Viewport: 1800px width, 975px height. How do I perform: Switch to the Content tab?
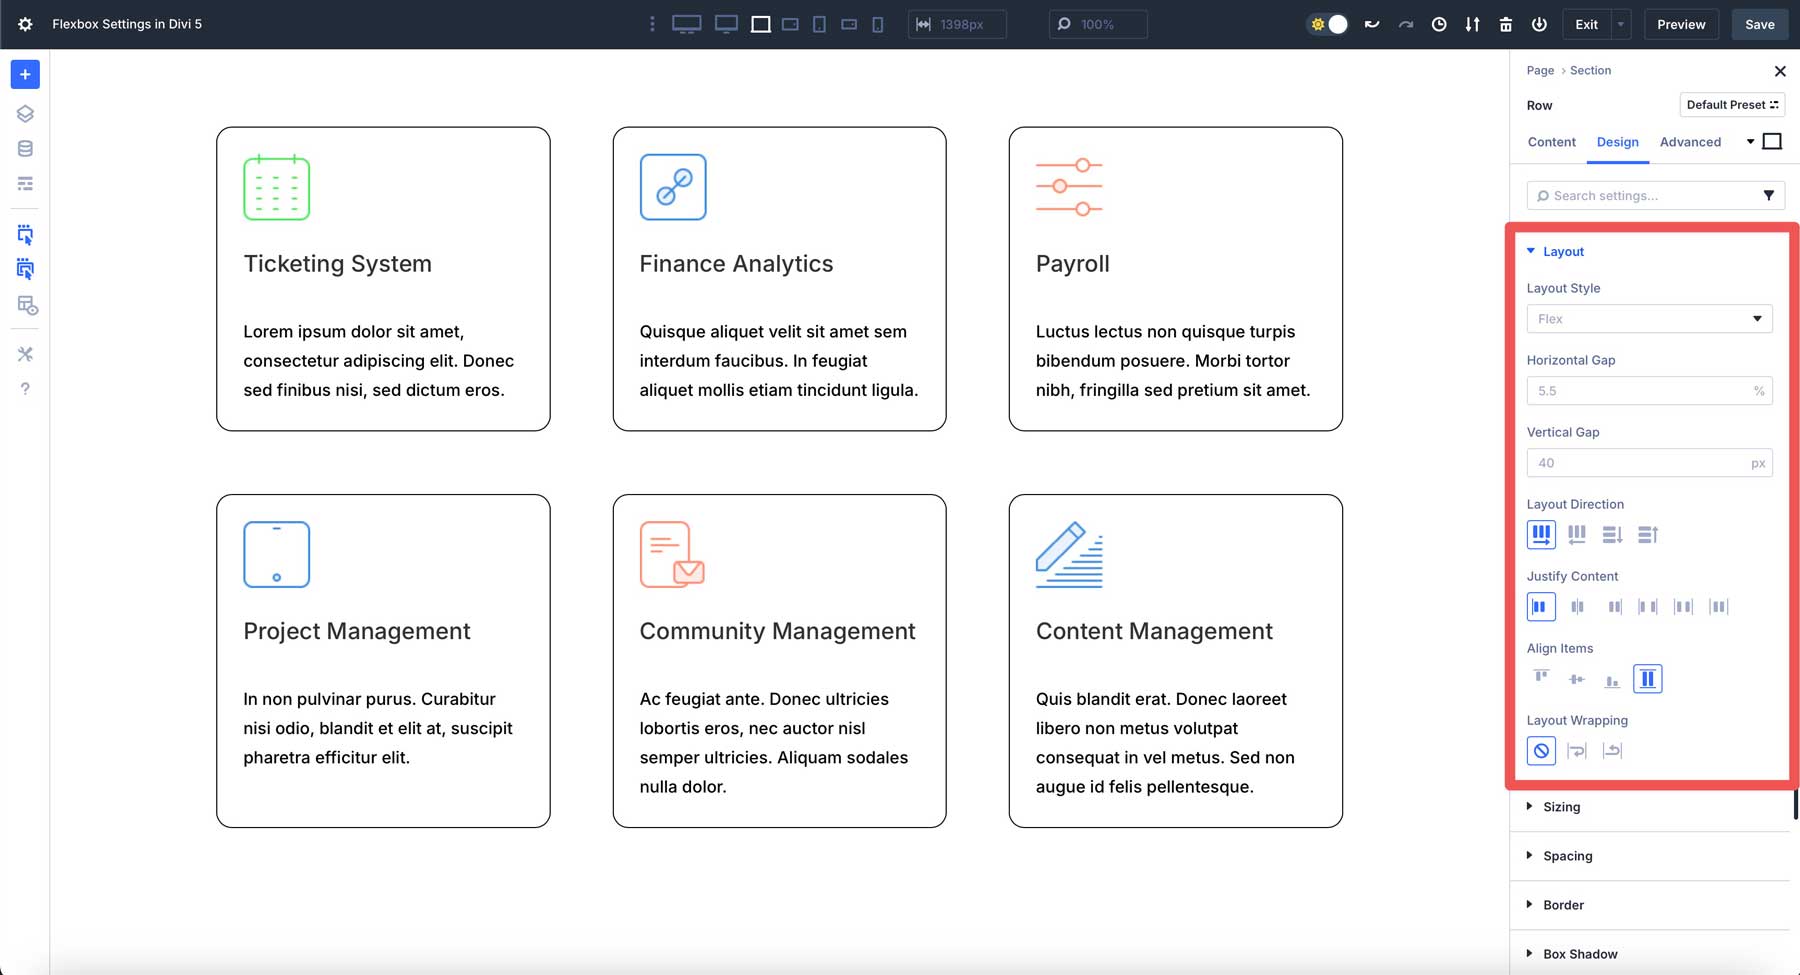(x=1551, y=142)
